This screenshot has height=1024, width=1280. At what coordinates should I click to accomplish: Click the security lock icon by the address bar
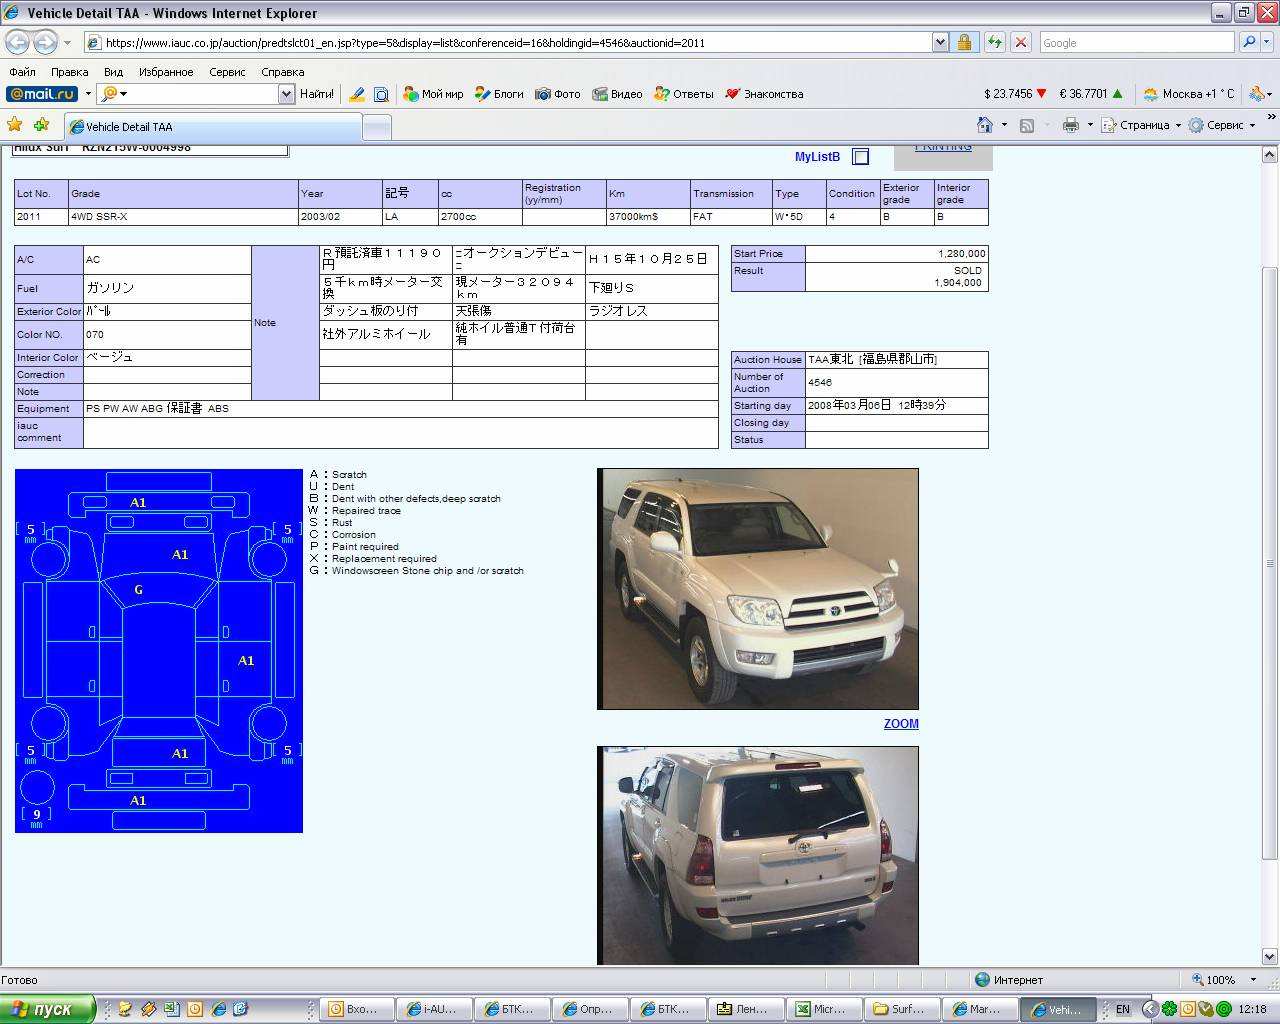[964, 42]
